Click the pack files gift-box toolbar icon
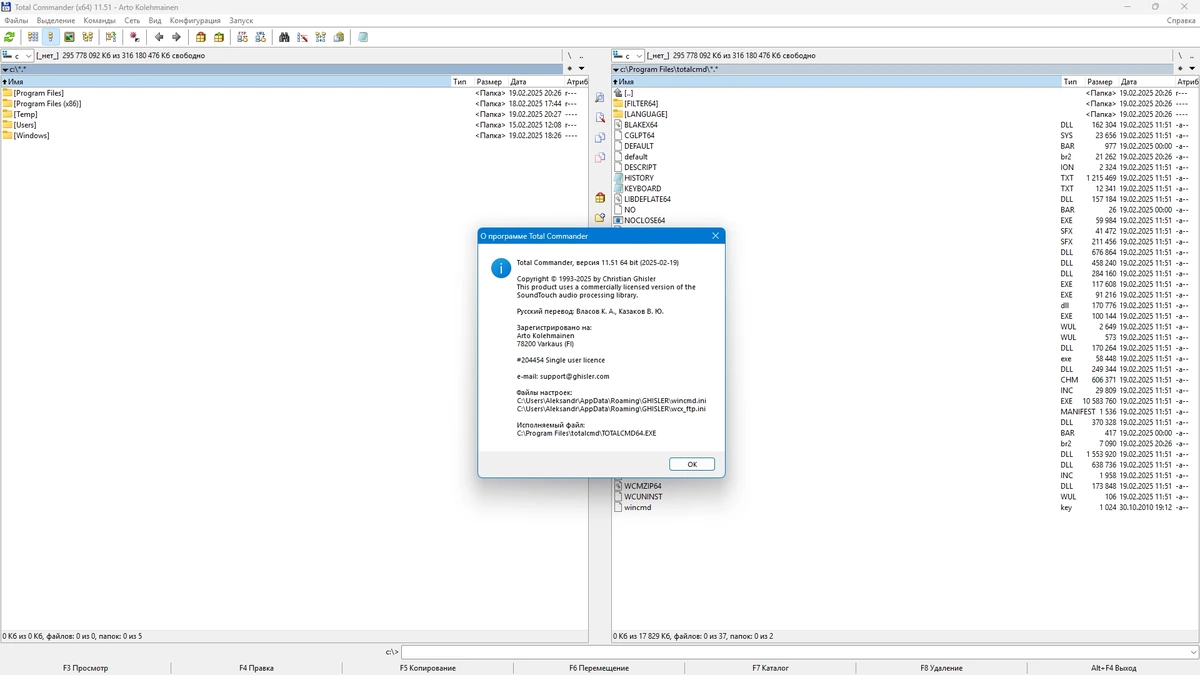 [200, 37]
